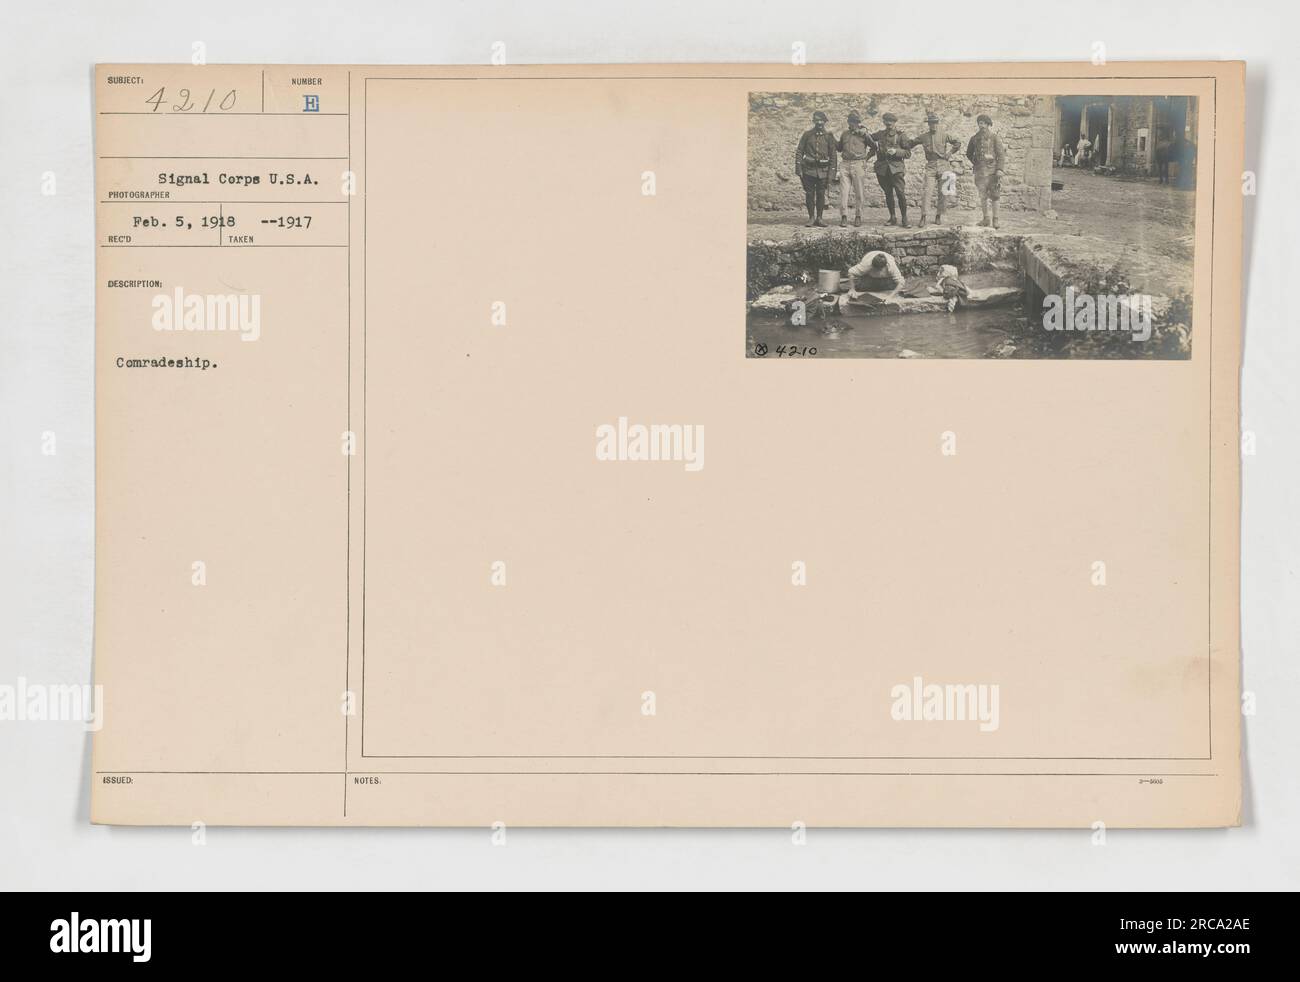Image resolution: width=1300 pixels, height=982 pixels.
Task: Click the ISSUED label at card bottom
Action: (x=114, y=782)
